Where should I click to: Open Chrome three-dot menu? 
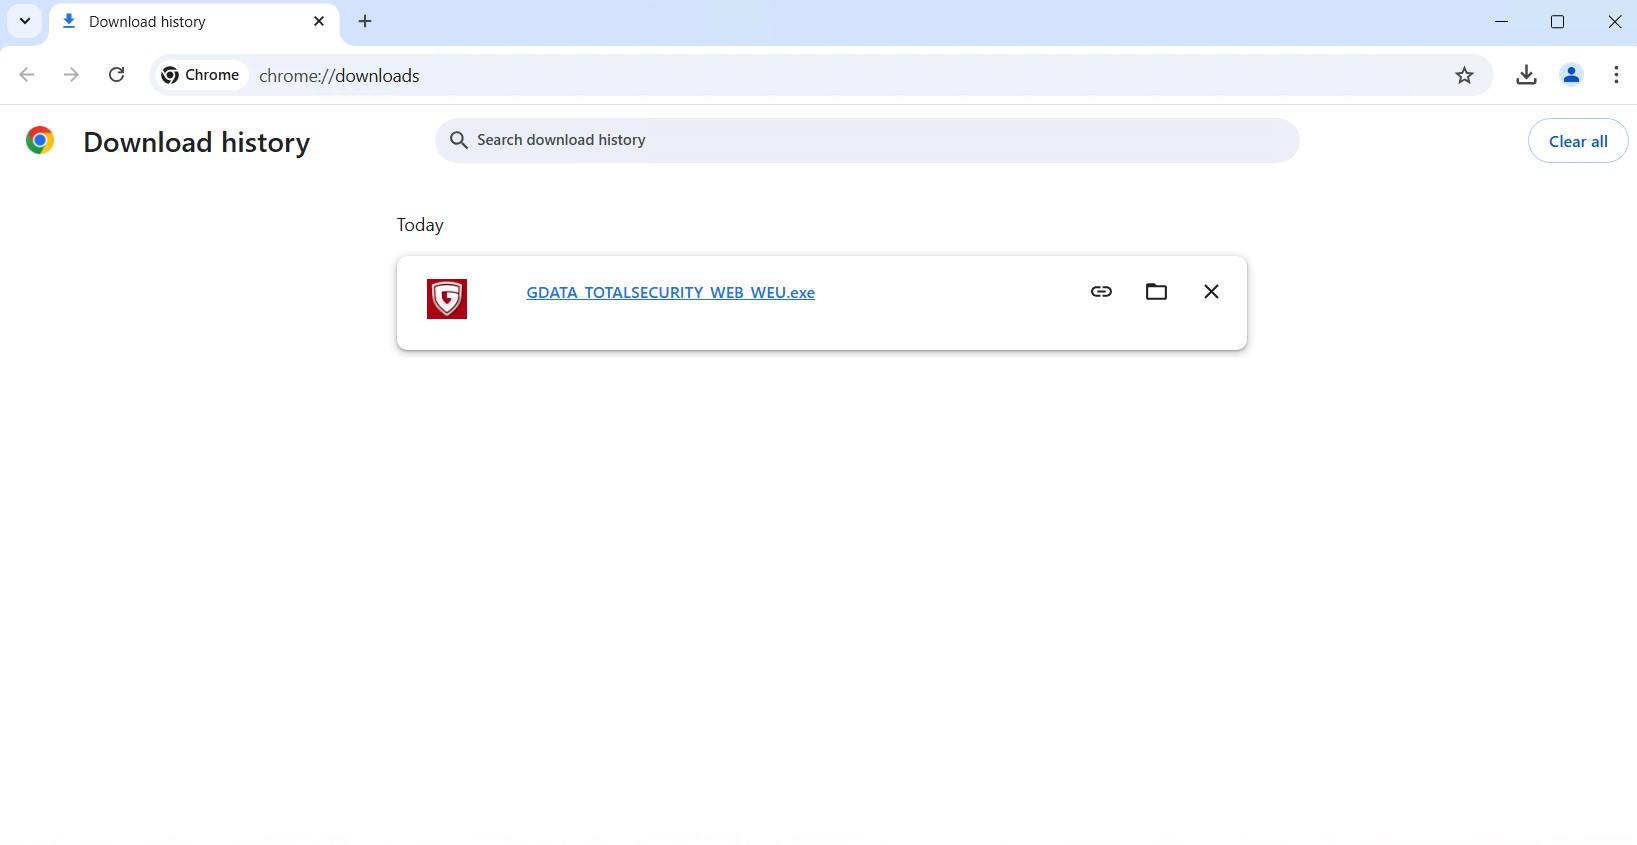(1616, 75)
